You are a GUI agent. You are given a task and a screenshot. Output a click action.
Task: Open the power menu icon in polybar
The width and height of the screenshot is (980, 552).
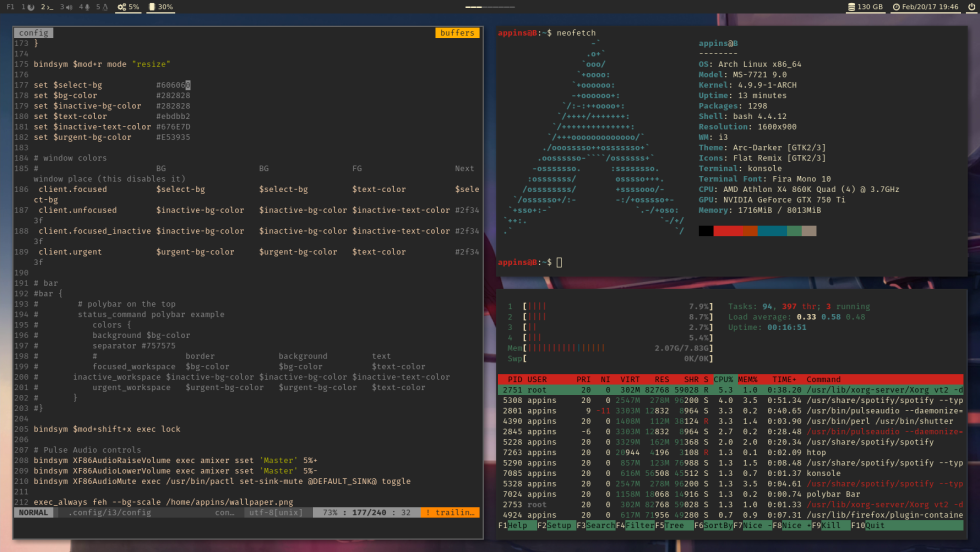pos(971,7)
